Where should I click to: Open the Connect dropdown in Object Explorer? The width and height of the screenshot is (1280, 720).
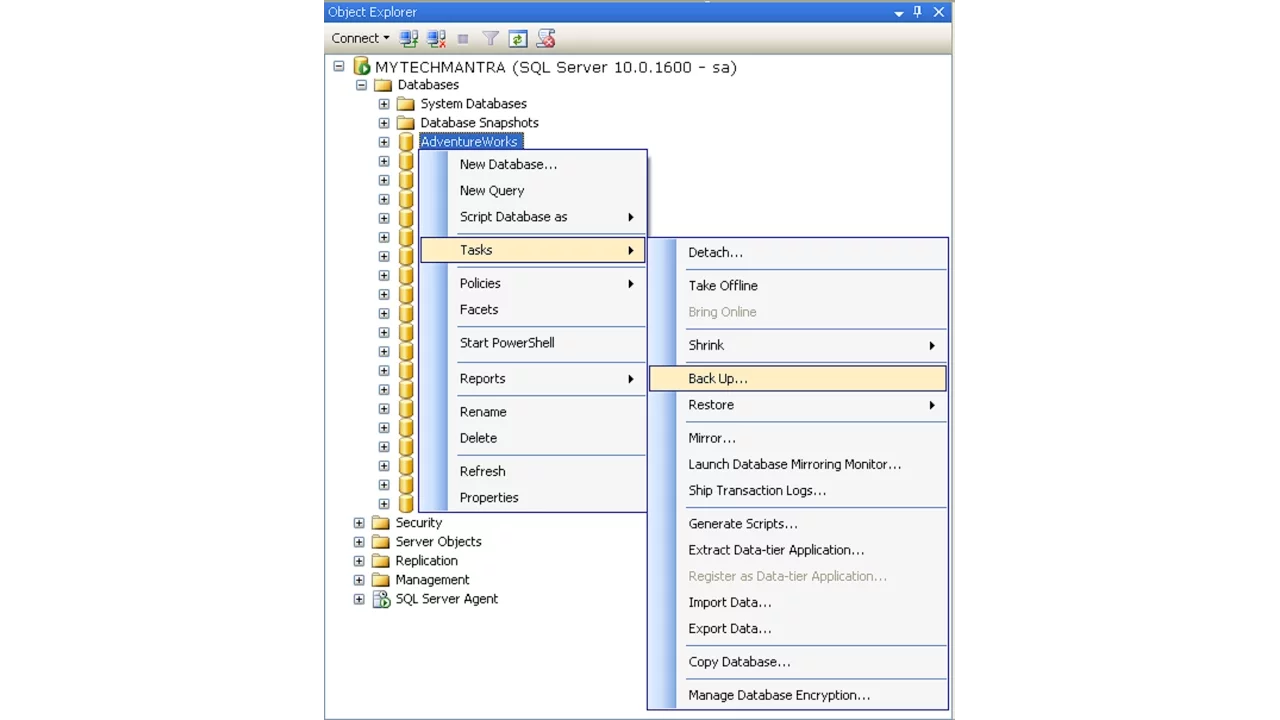pos(360,38)
